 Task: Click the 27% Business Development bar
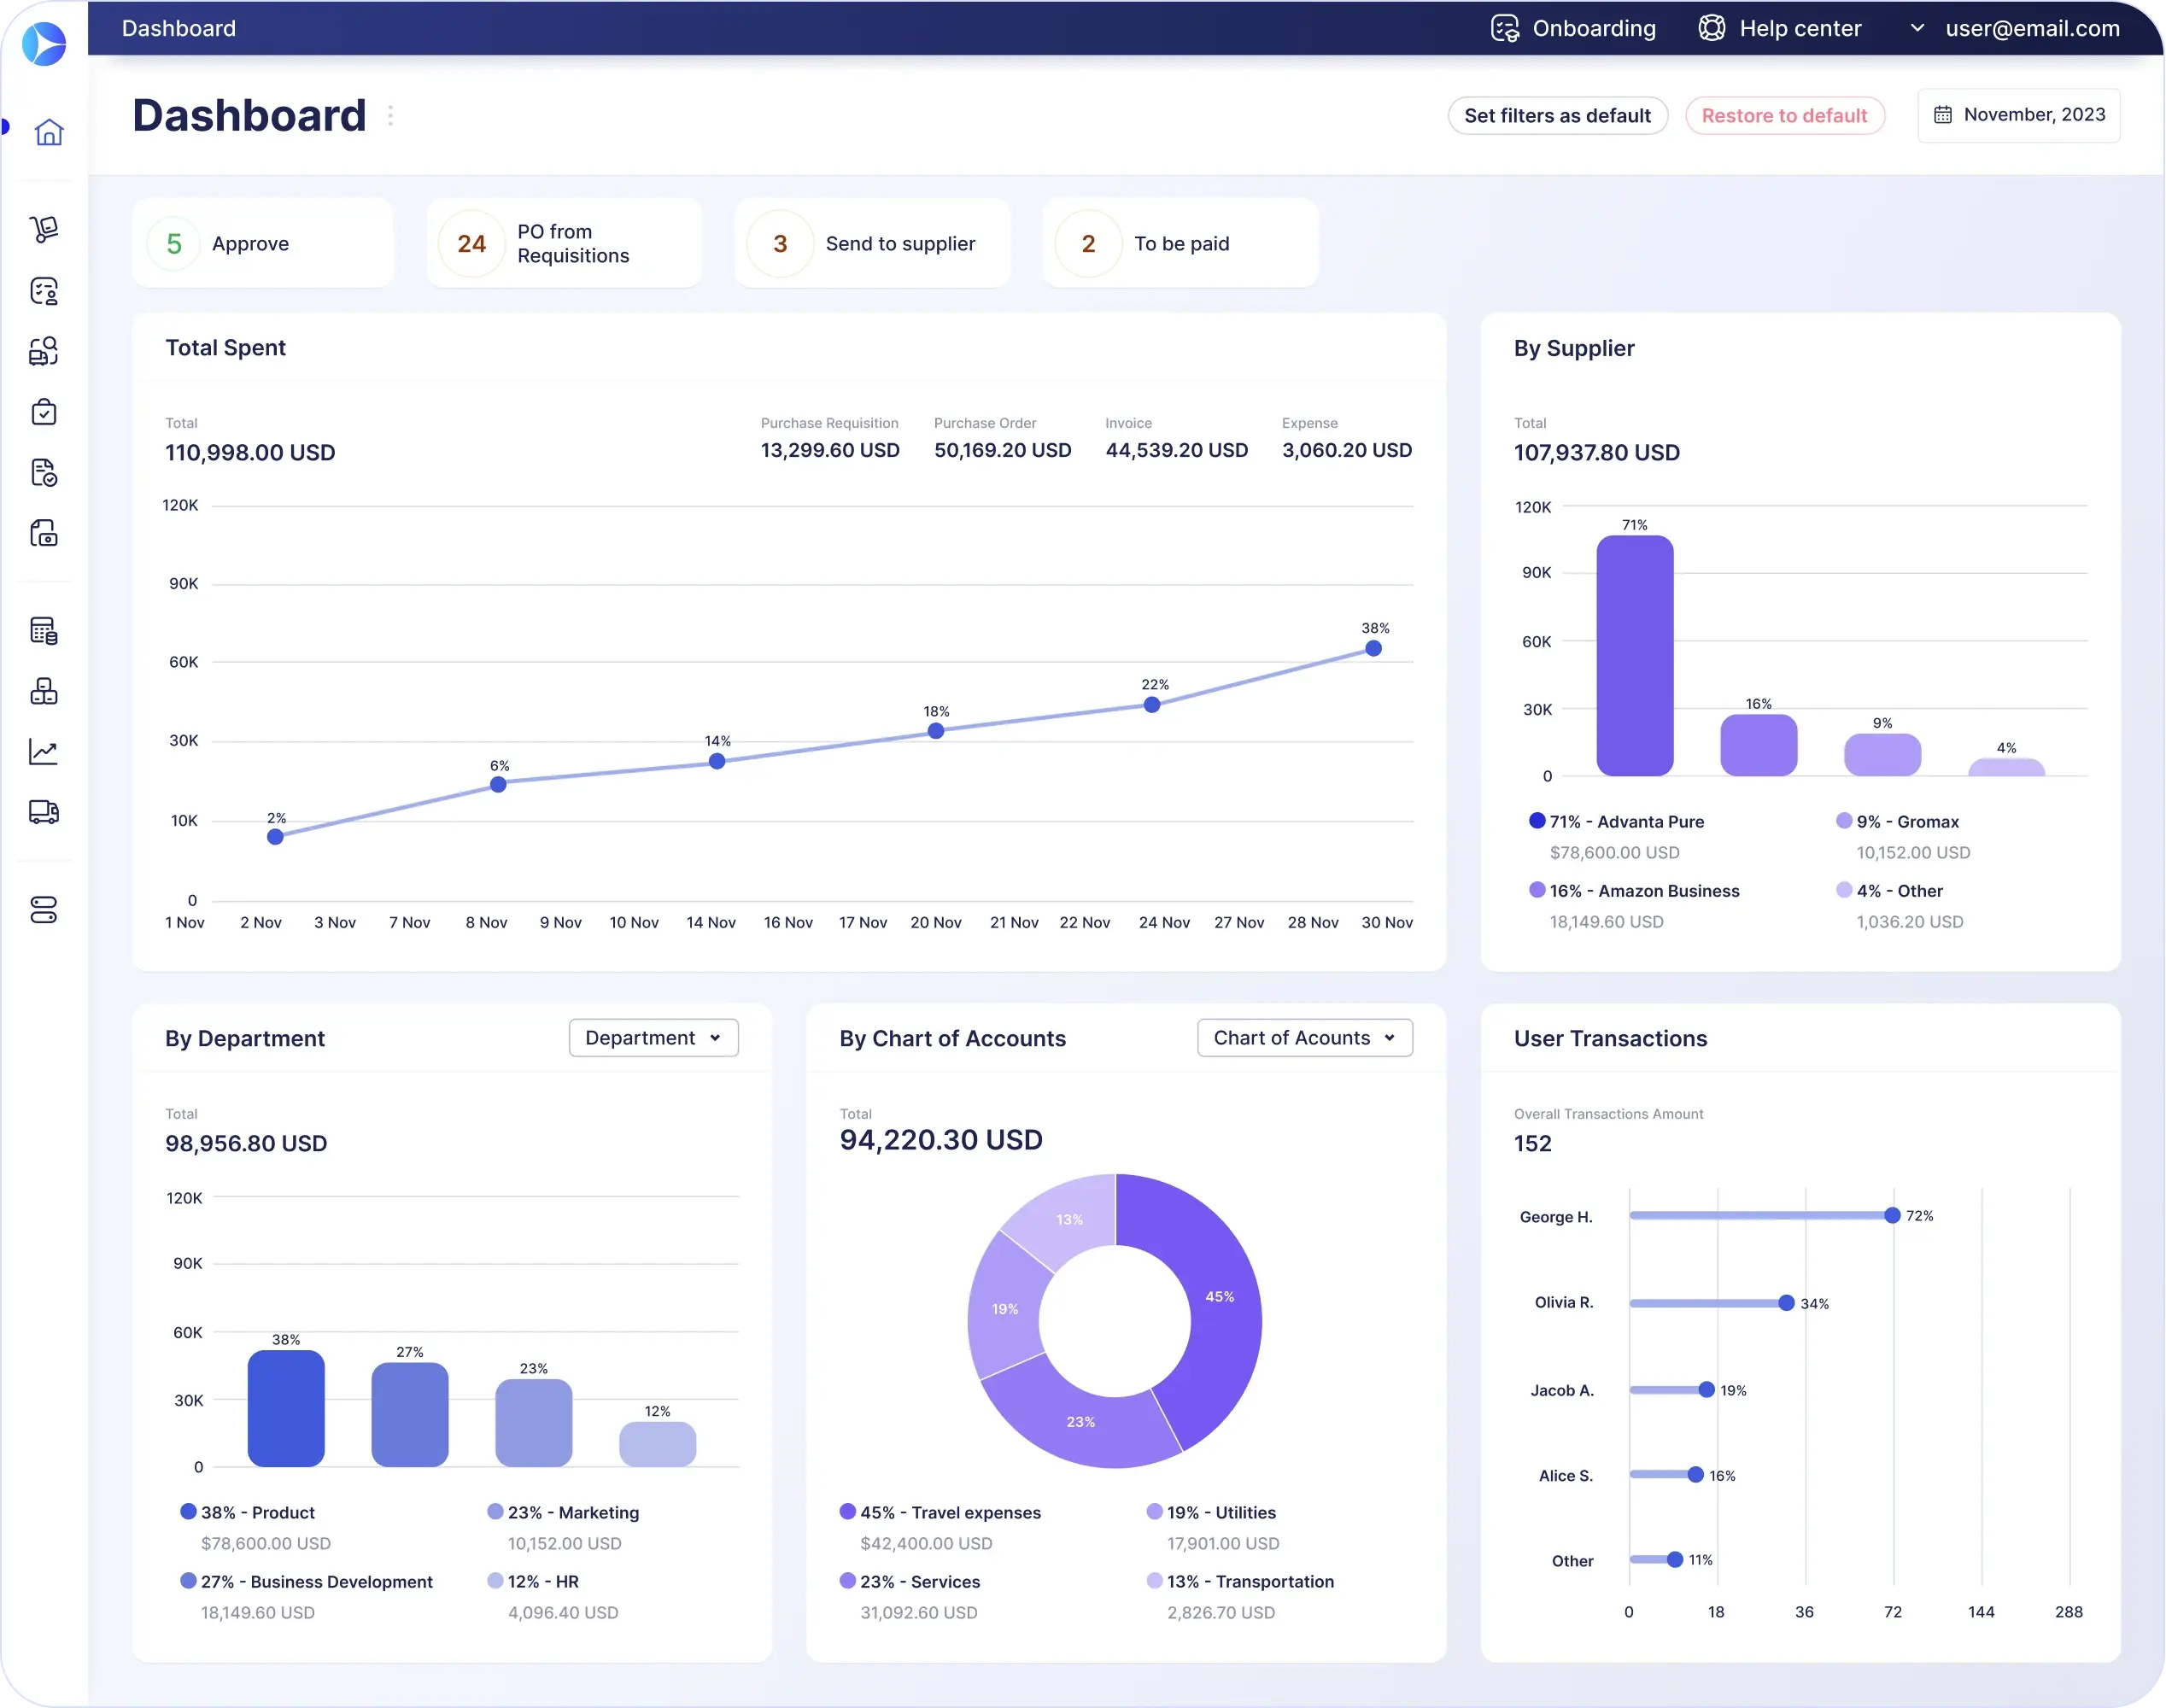tap(410, 1415)
